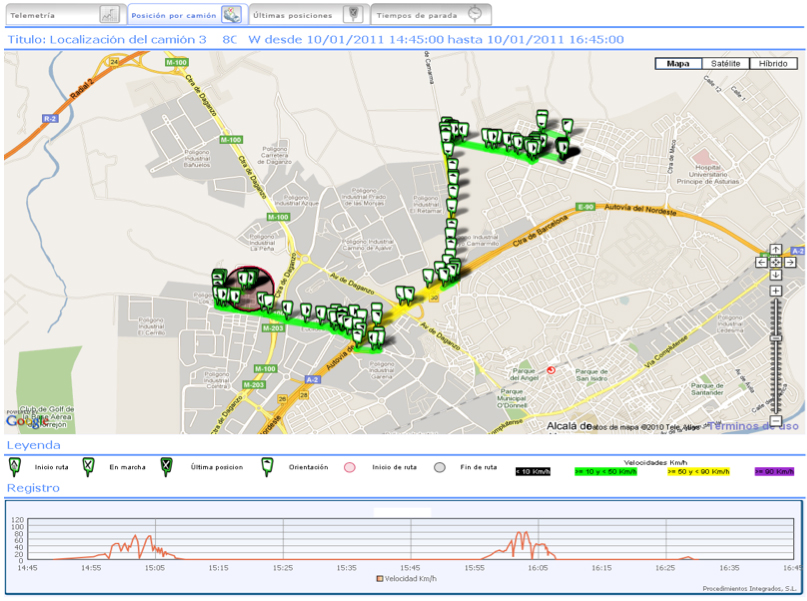The image size is (807, 601).
Task: Click the green 10 to 50 Km/h swatch
Action: click(x=606, y=471)
